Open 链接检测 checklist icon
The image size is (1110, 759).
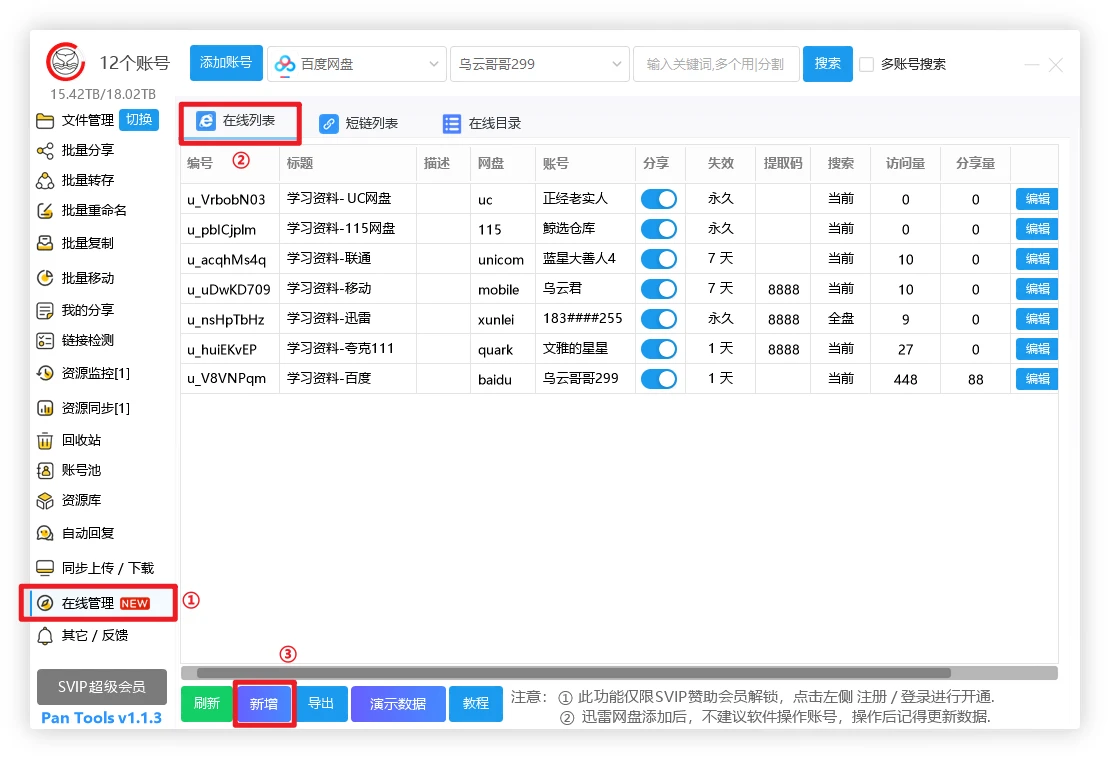(45, 341)
